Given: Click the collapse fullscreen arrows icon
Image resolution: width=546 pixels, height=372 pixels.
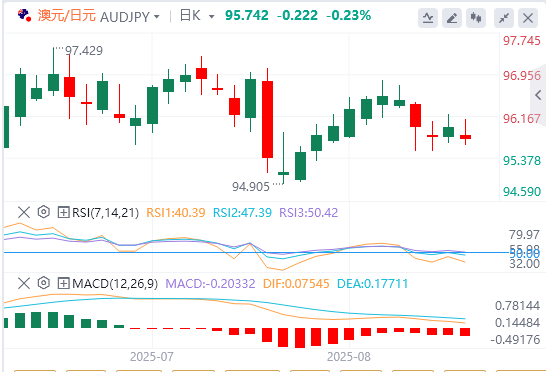Looking at the screenshot, I should [504, 18].
